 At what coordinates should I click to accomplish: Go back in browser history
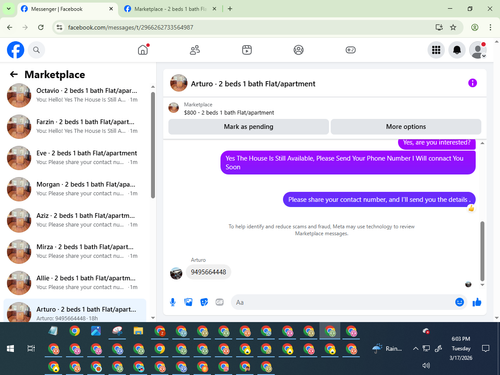[10, 27]
